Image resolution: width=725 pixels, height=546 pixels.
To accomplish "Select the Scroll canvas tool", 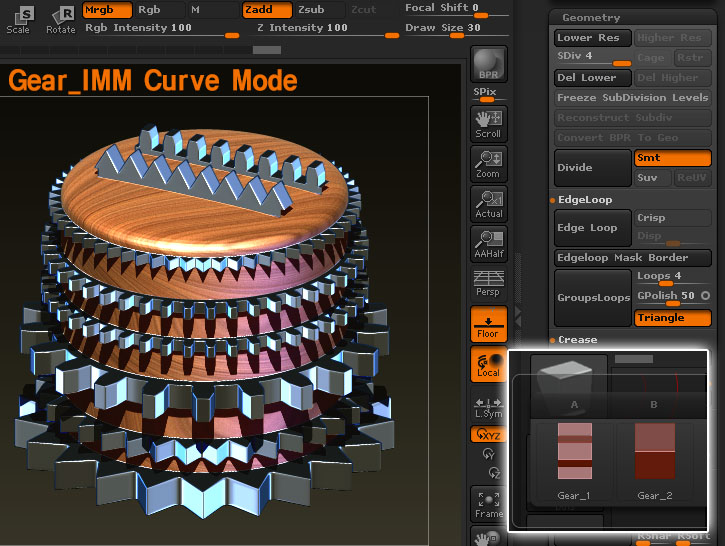I will pyautogui.click(x=488, y=123).
